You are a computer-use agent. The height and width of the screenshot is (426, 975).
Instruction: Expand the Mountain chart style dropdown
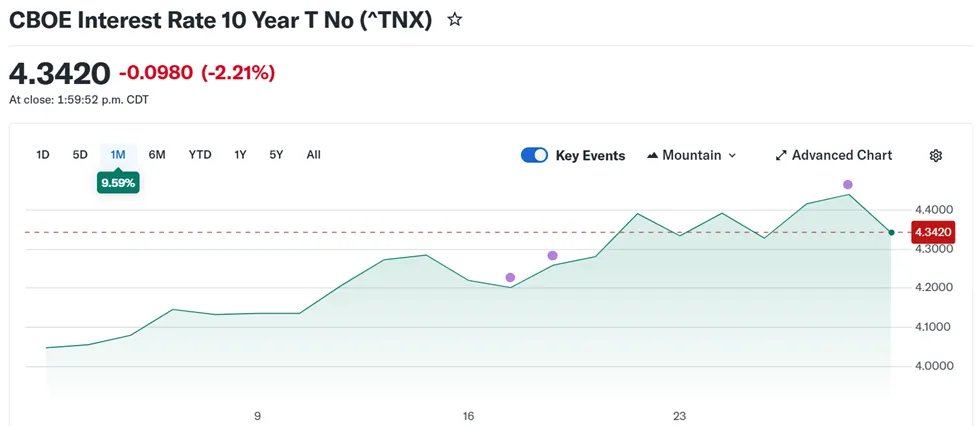pos(732,155)
